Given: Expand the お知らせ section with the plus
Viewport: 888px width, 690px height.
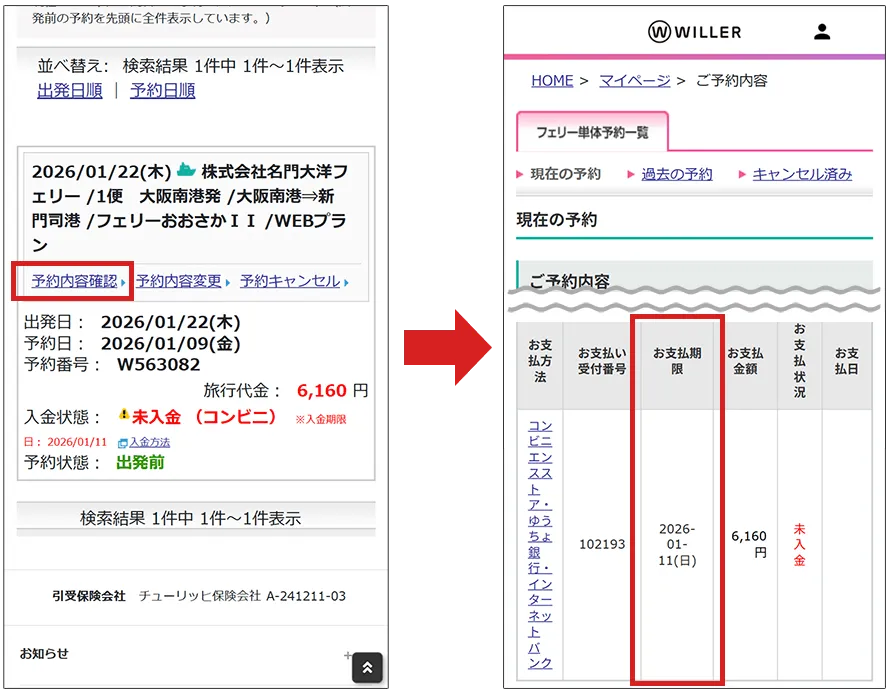Looking at the screenshot, I should [x=347, y=654].
